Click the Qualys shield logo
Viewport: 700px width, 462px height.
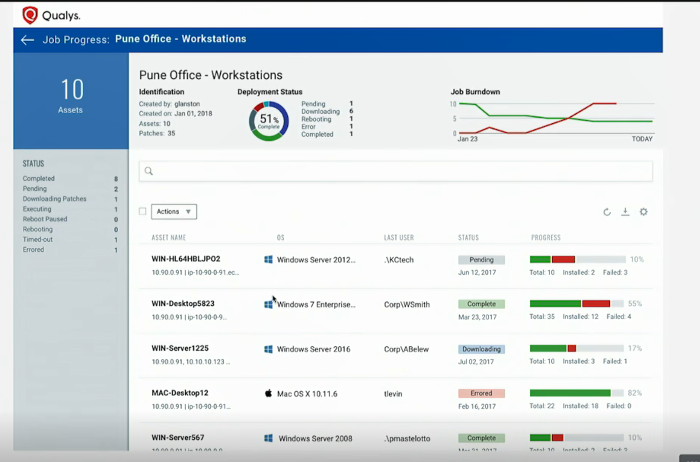(x=30, y=15)
